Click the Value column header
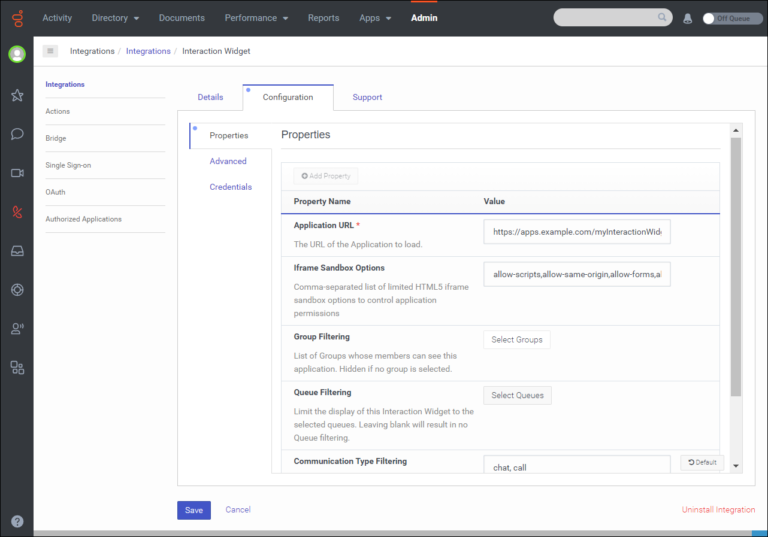This screenshot has width=768, height=537. 494,201
